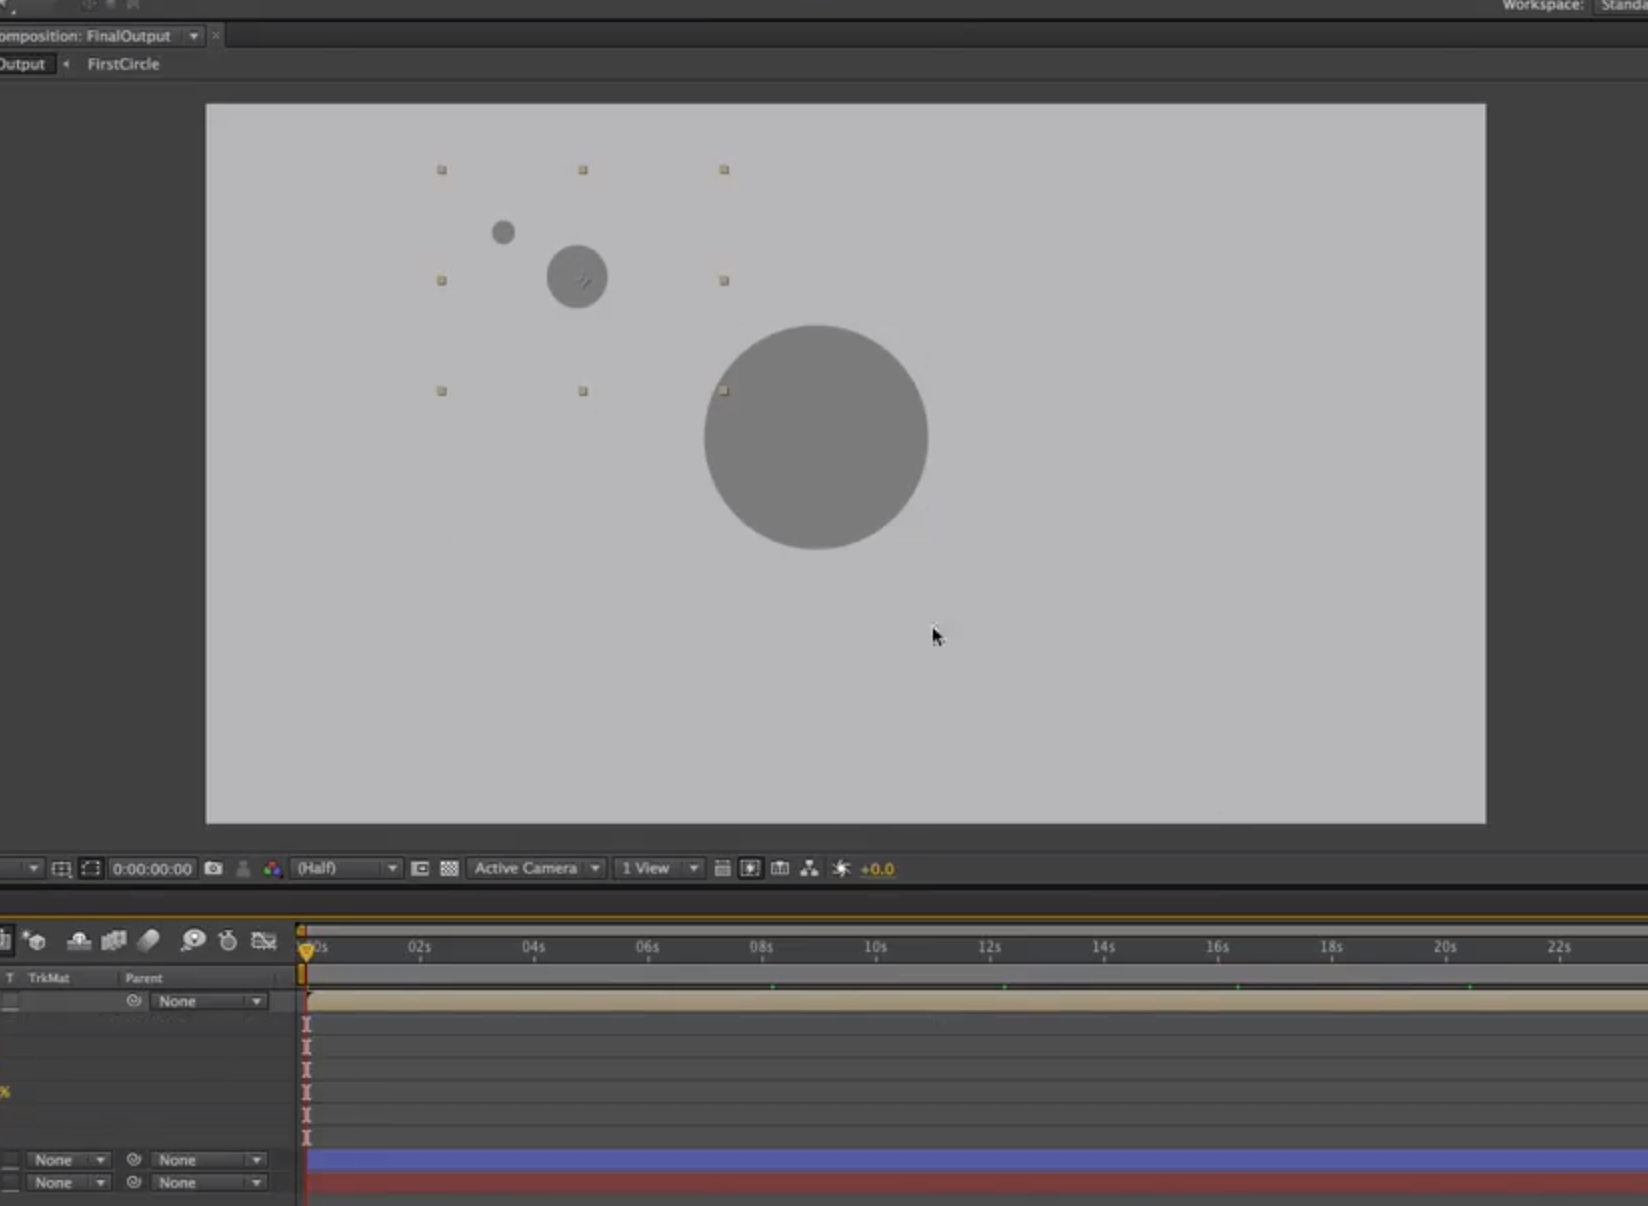Viewport: 1648px width, 1206px height.
Task: Open the Half resolution dropdown
Action: click(345, 868)
